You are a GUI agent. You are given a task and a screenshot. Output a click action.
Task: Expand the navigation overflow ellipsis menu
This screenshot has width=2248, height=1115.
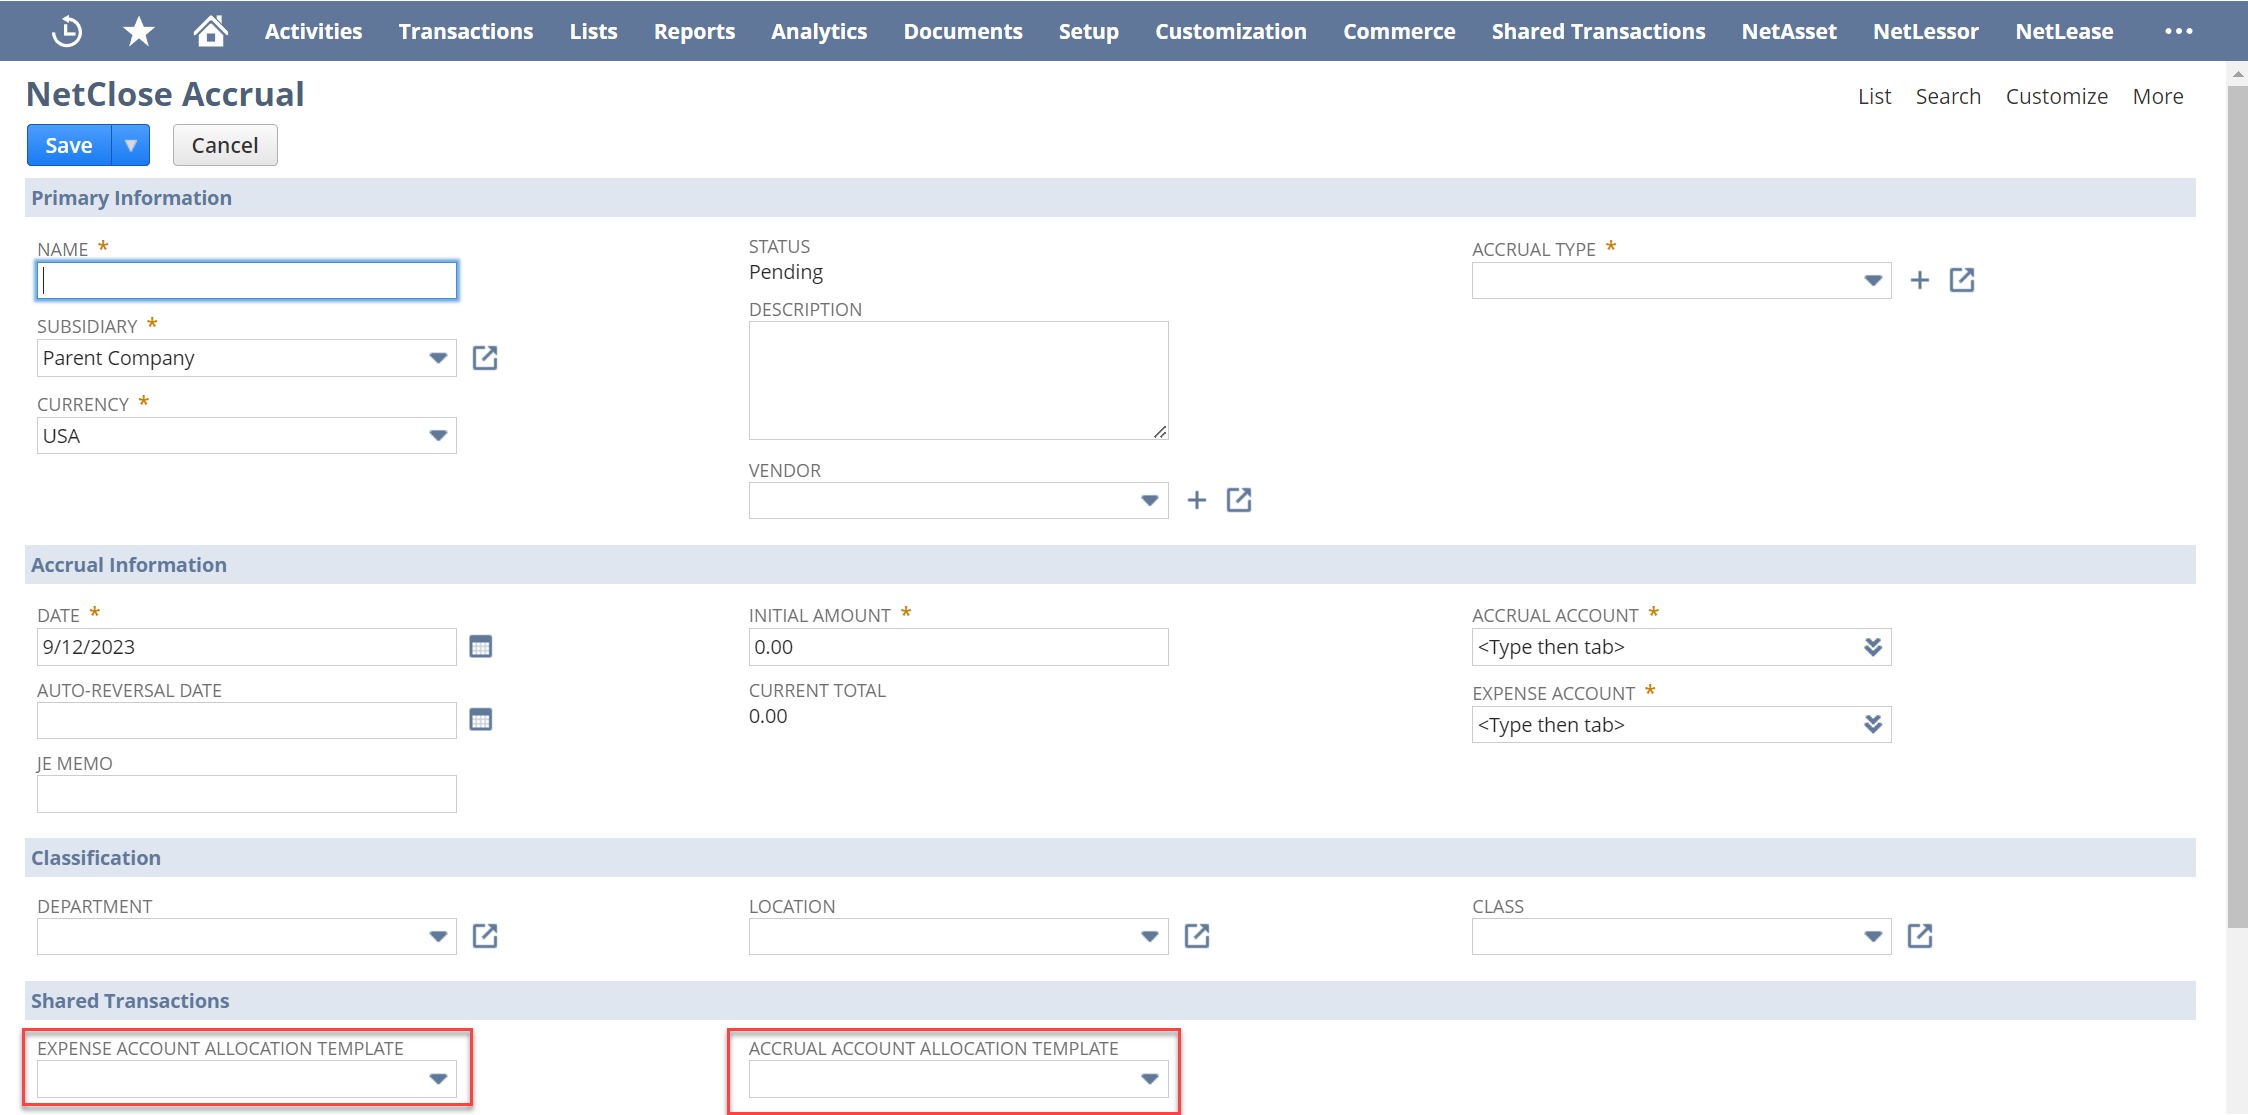pos(2178,31)
